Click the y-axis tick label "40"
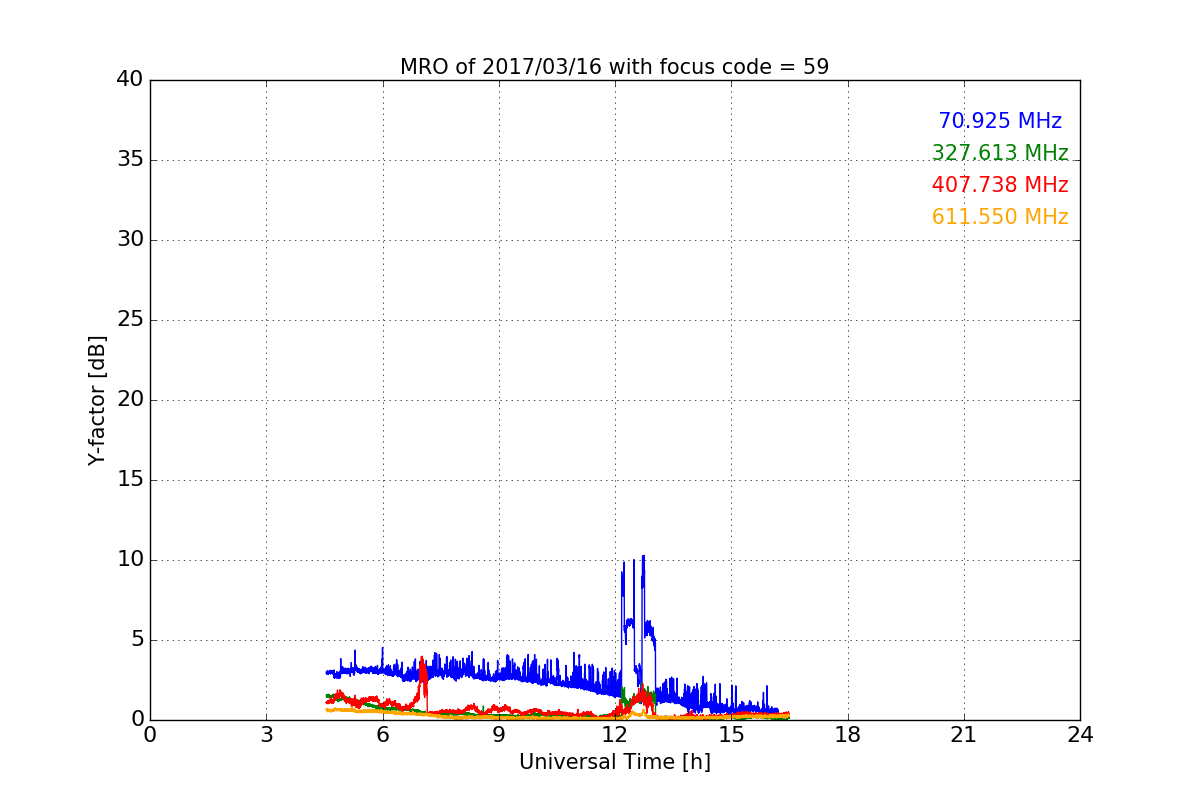1200x800 pixels. [x=130, y=80]
